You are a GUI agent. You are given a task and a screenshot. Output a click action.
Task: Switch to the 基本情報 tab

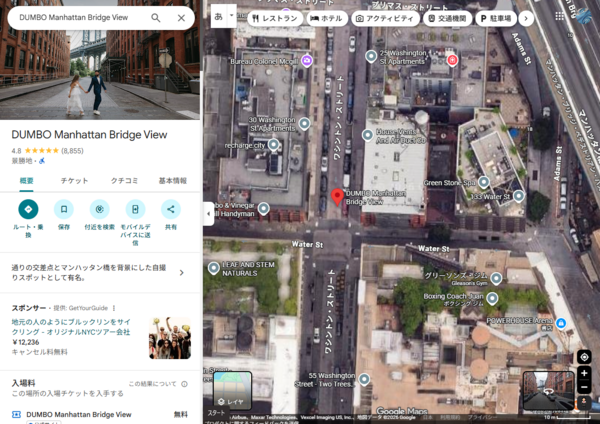173,181
